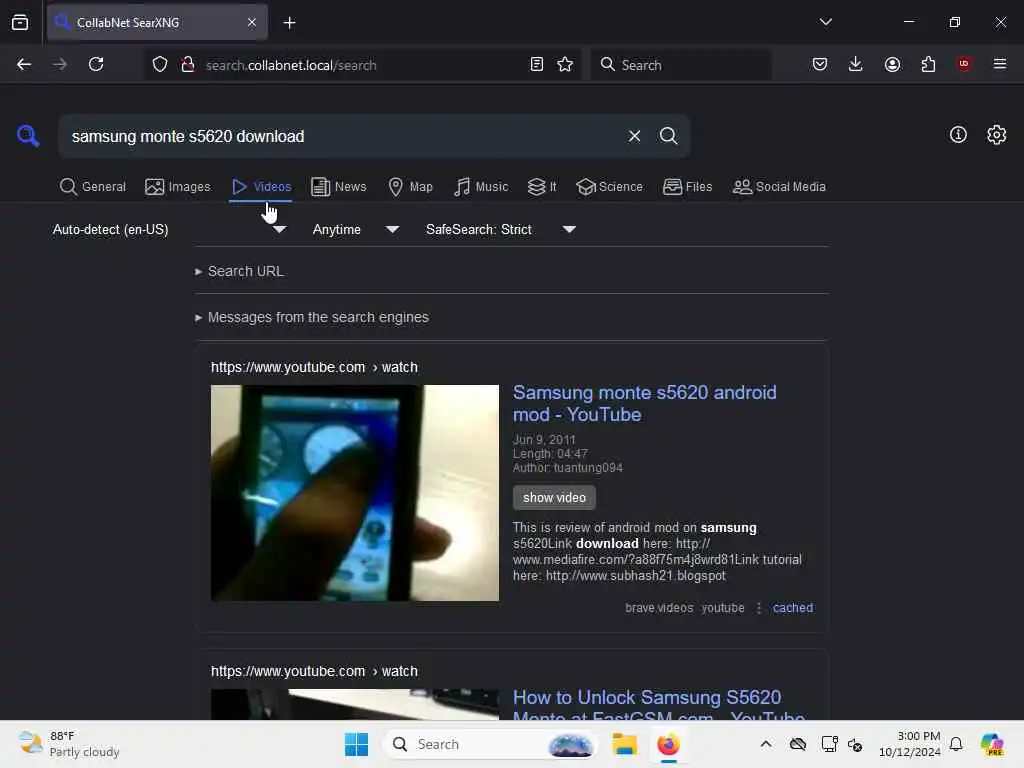This screenshot has height=768, width=1024.
Task: Open Samsung monte s5620 android mod result
Action: [644, 403]
